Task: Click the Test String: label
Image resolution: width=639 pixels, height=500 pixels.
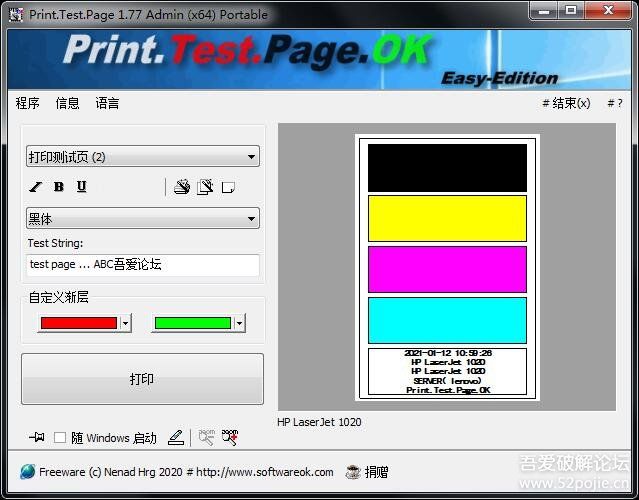Action: [55, 243]
